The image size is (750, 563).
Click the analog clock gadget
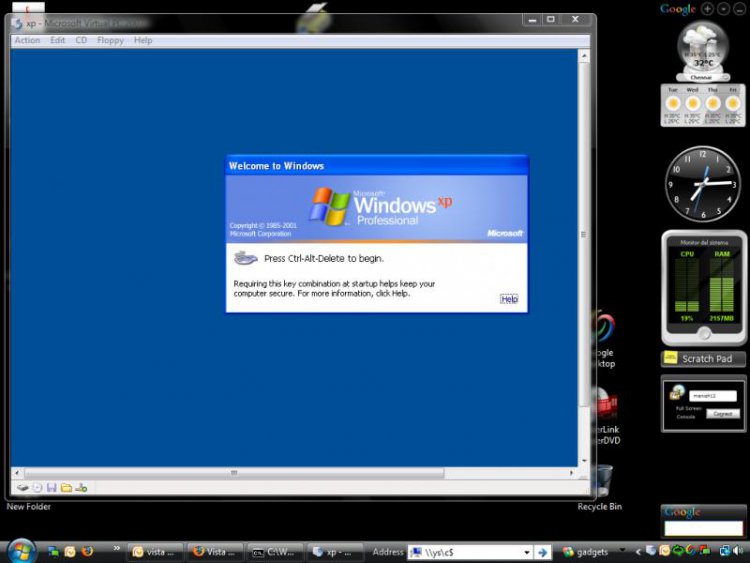click(x=703, y=184)
